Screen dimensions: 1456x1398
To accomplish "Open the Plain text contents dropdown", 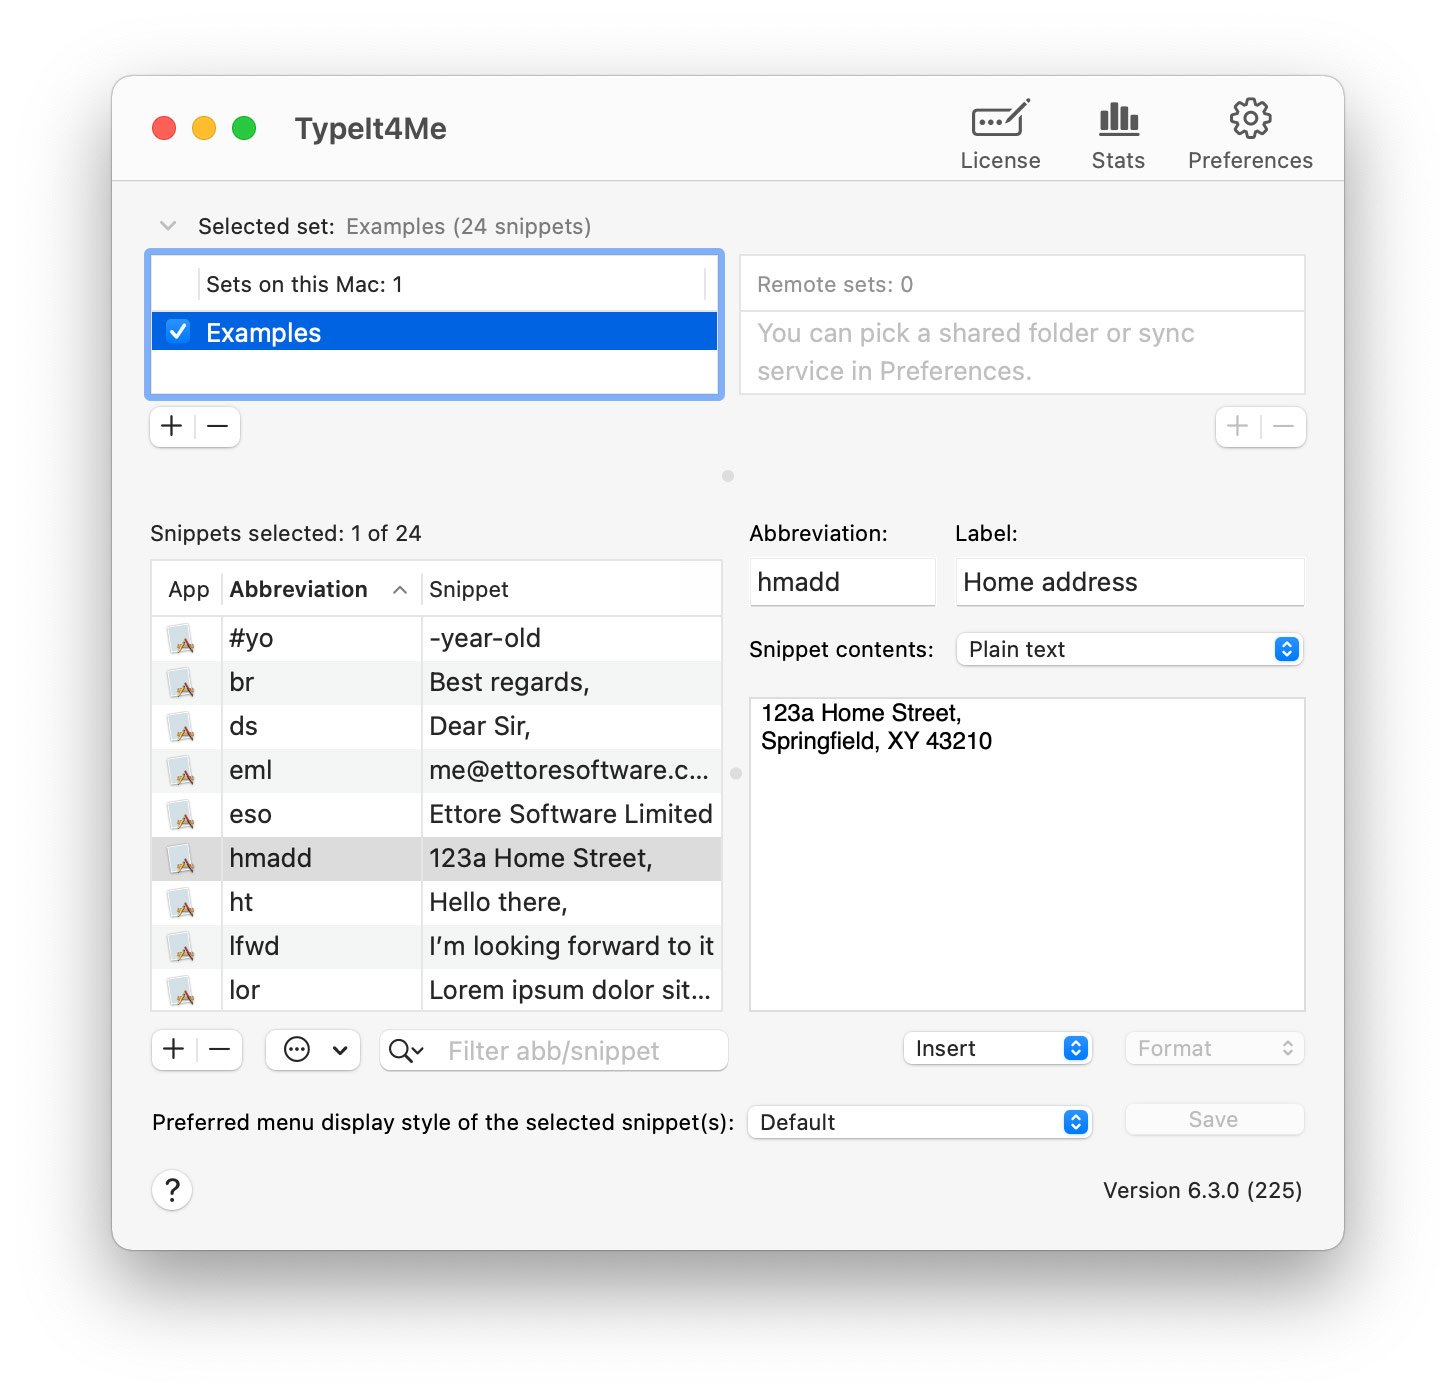I will [1130, 649].
